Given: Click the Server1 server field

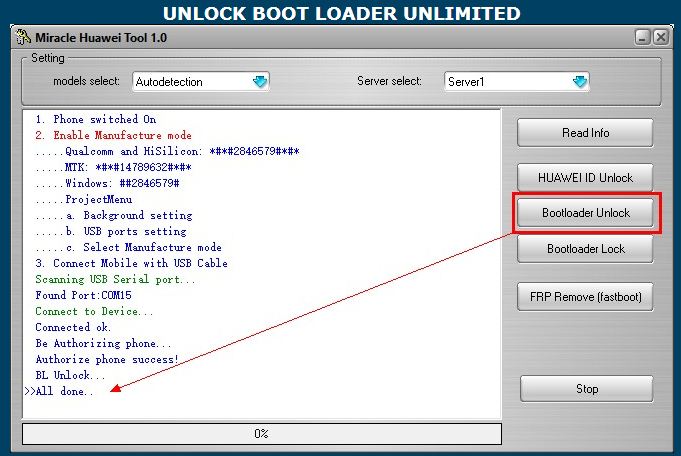Looking at the screenshot, I should [x=516, y=82].
